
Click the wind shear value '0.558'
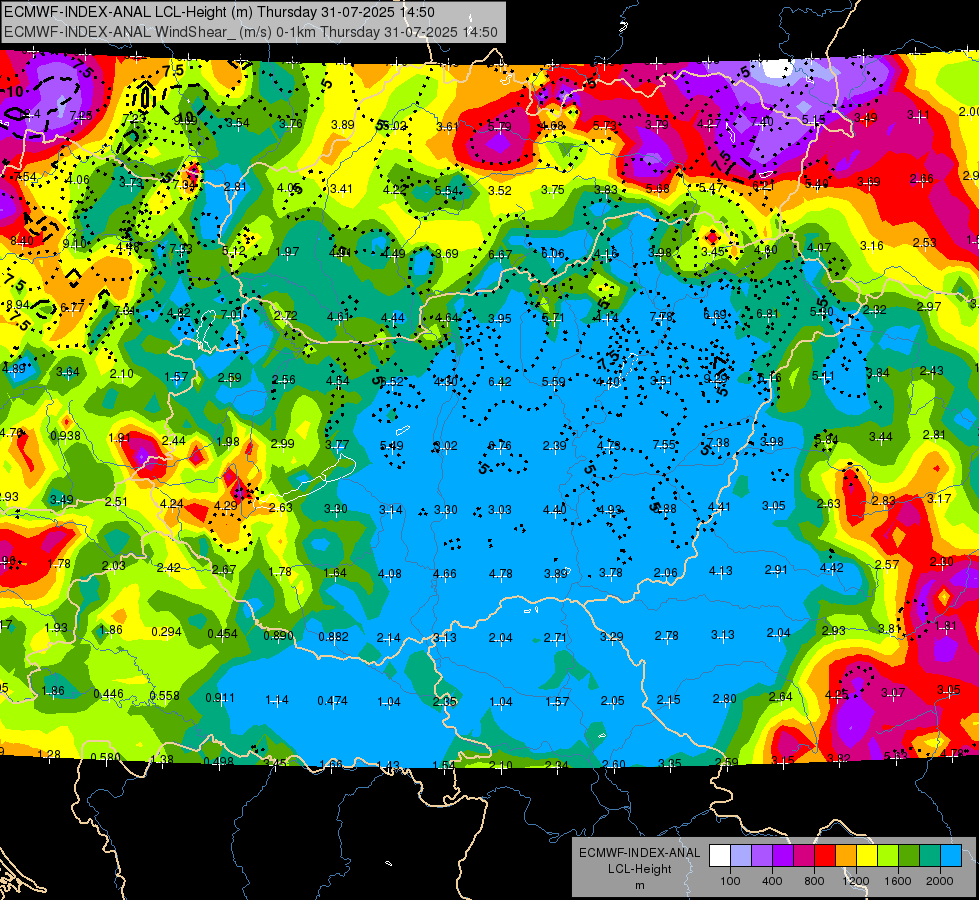tap(165, 695)
